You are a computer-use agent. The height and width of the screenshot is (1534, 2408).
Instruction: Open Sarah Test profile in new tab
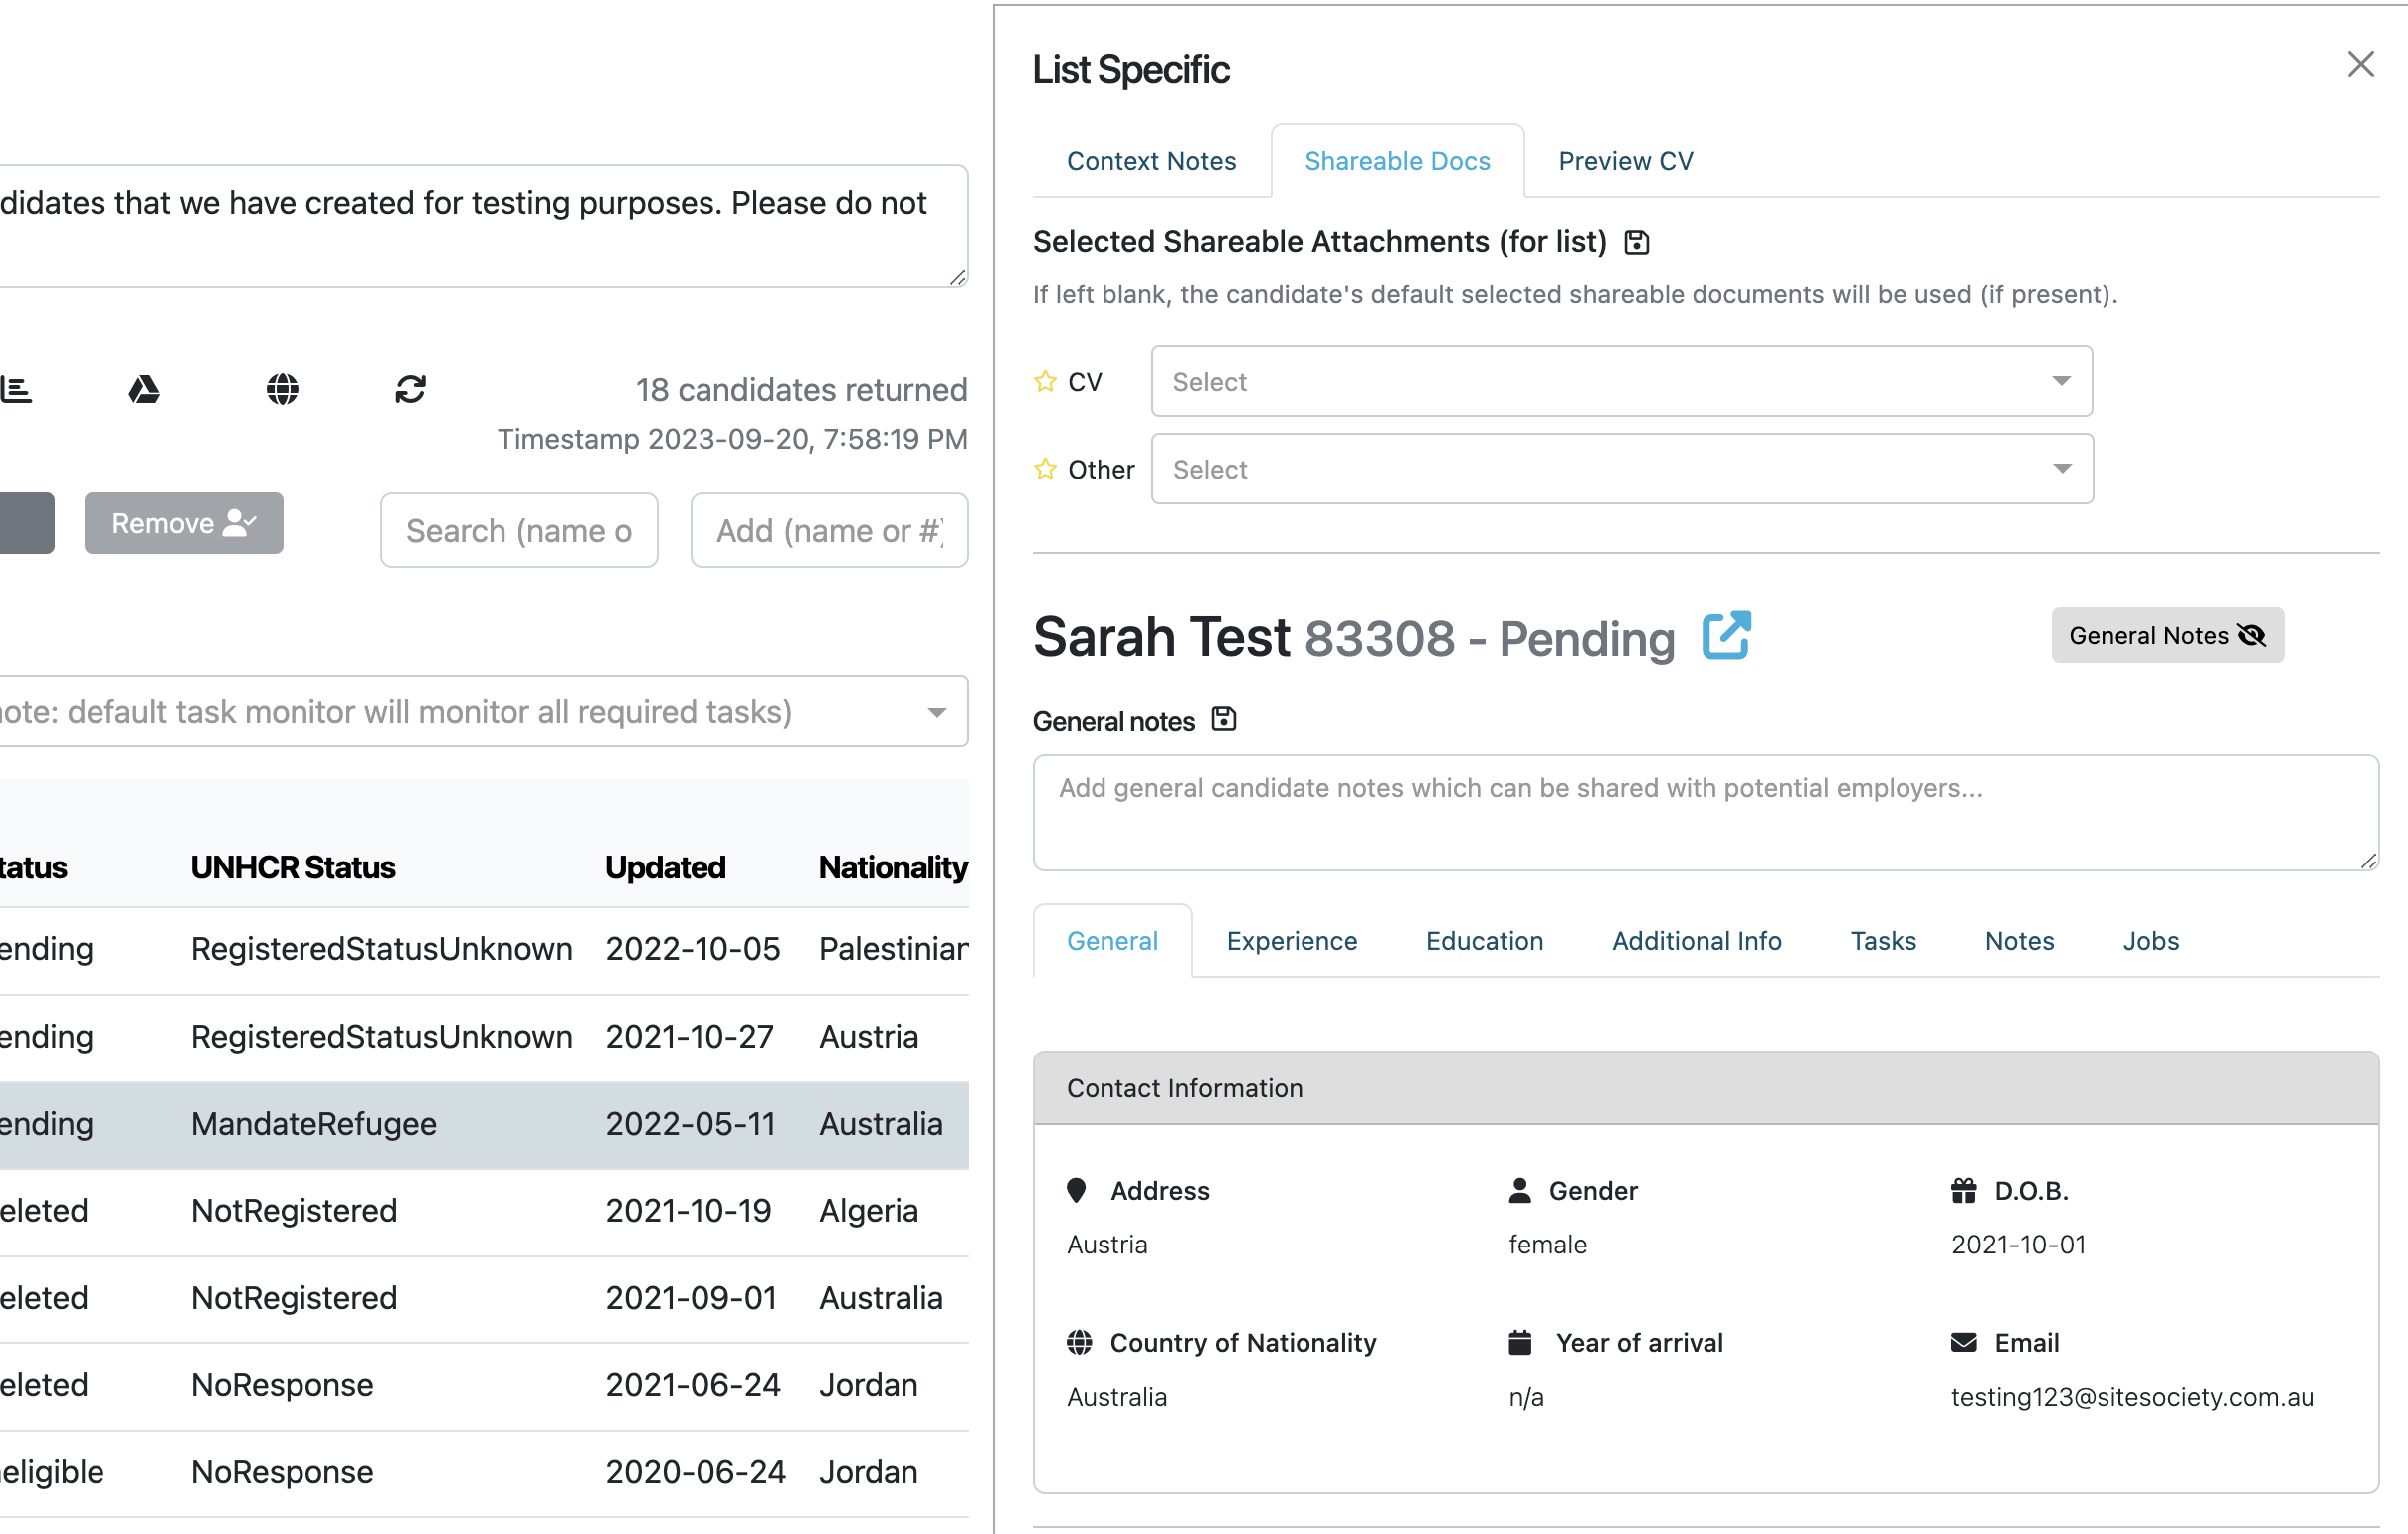point(1726,635)
